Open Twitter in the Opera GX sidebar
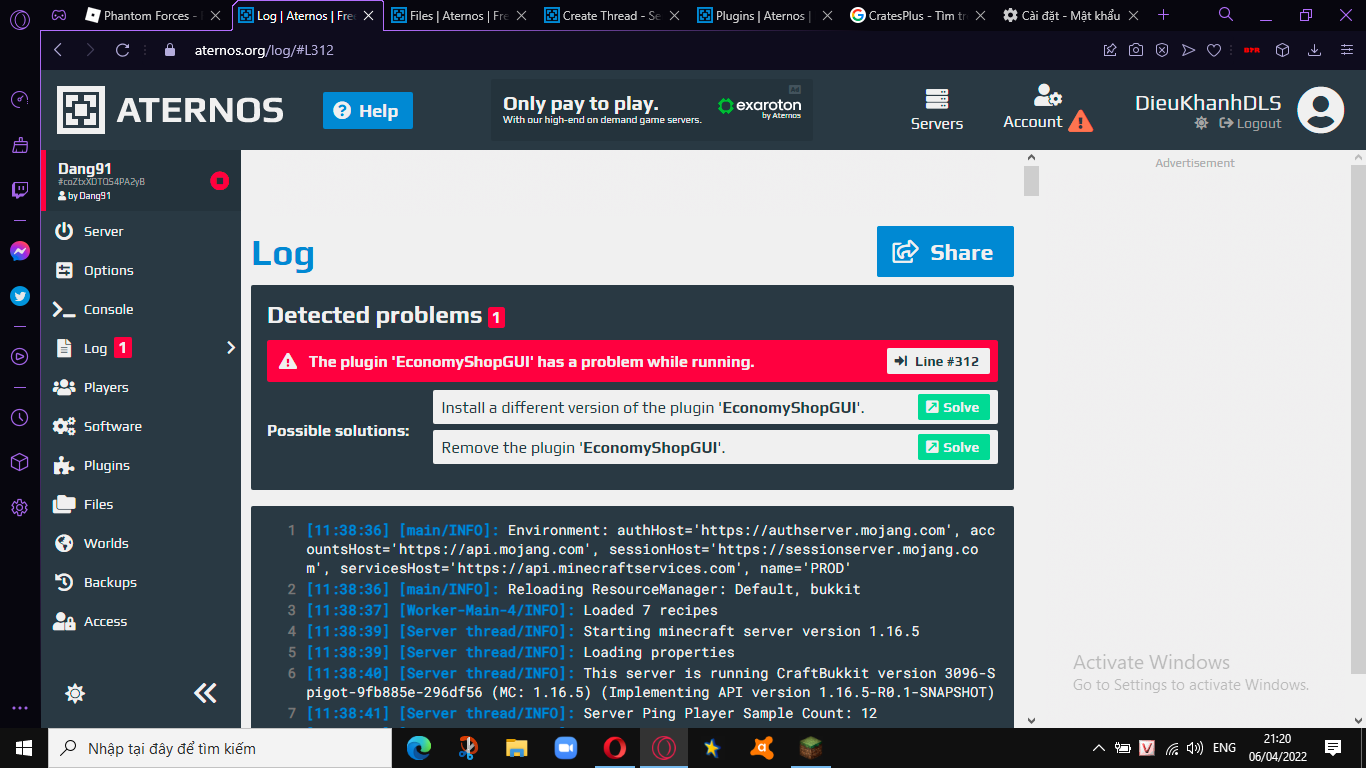 20,296
